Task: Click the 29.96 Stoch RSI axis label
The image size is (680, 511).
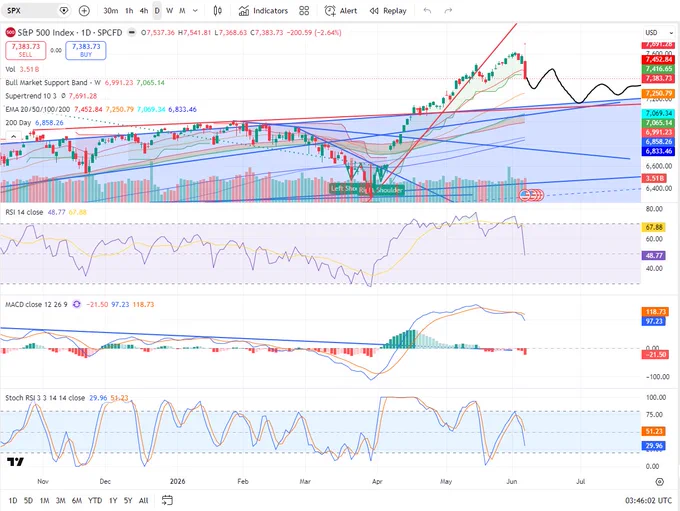Action: (654, 445)
